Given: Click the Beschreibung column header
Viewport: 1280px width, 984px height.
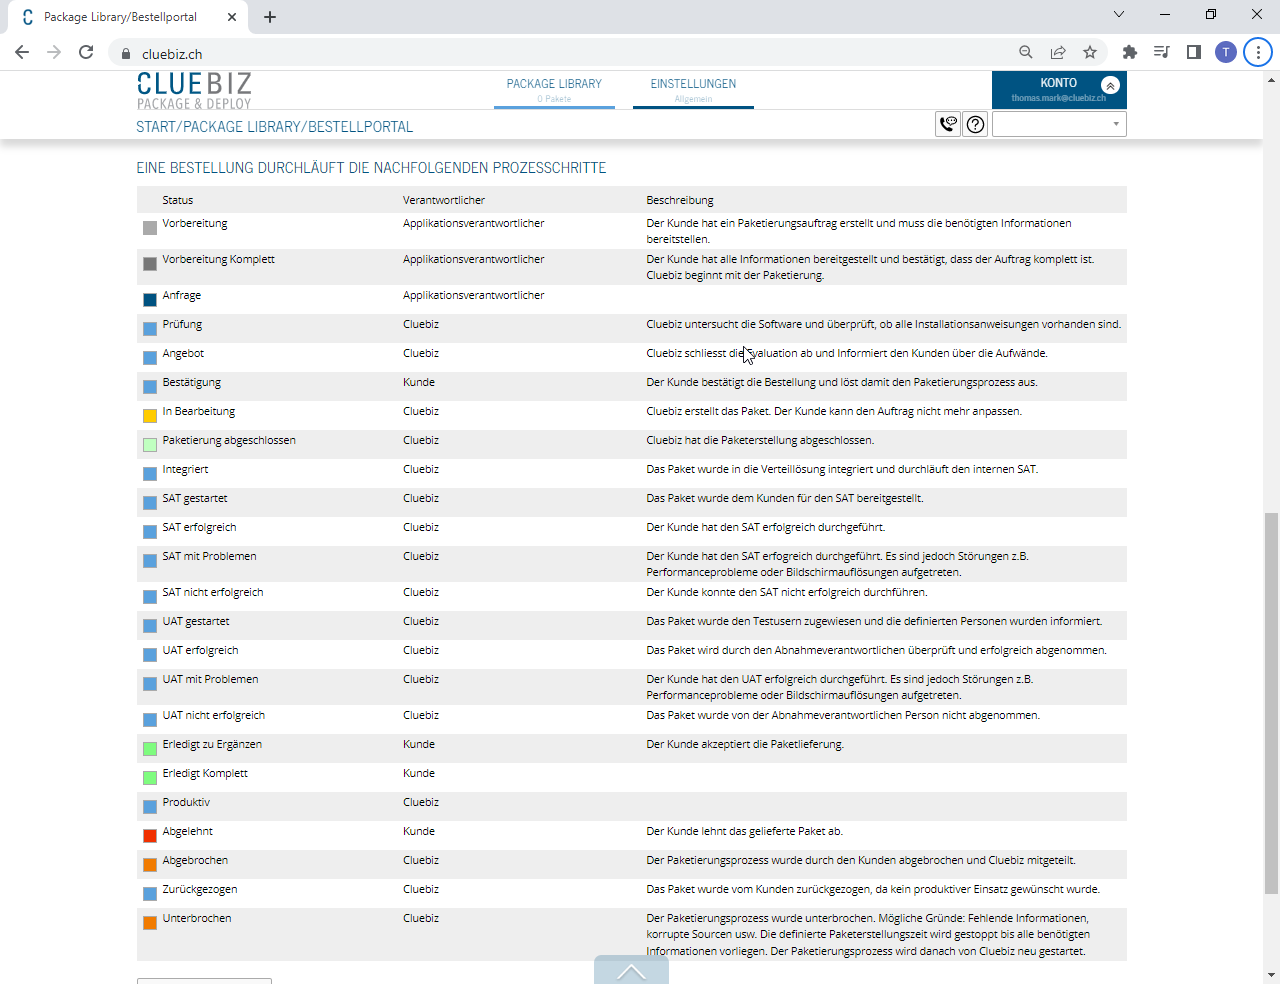Looking at the screenshot, I should [x=680, y=200].
